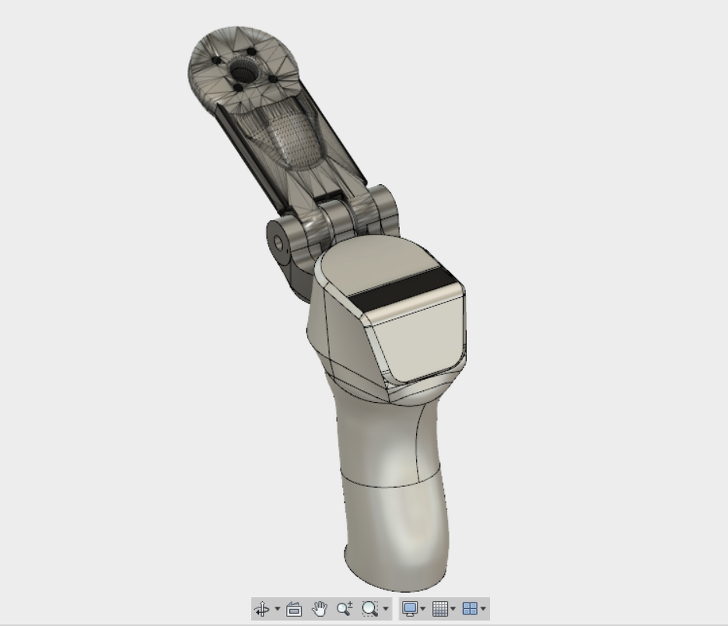Image resolution: width=728 pixels, height=626 pixels.
Task: Select the dark strip on the handle head
Action: pos(402,290)
